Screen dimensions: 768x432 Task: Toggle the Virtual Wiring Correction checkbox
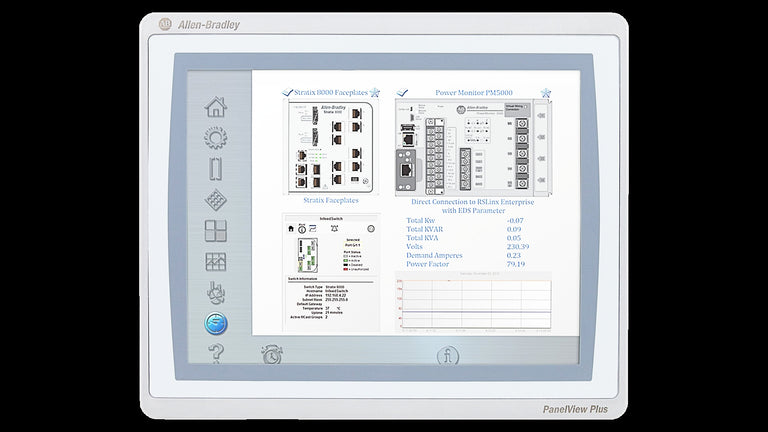tap(526, 107)
